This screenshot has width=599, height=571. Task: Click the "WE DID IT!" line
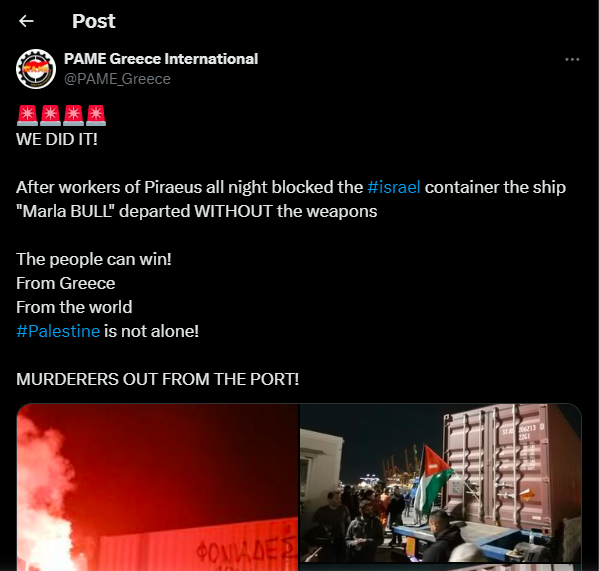57,139
